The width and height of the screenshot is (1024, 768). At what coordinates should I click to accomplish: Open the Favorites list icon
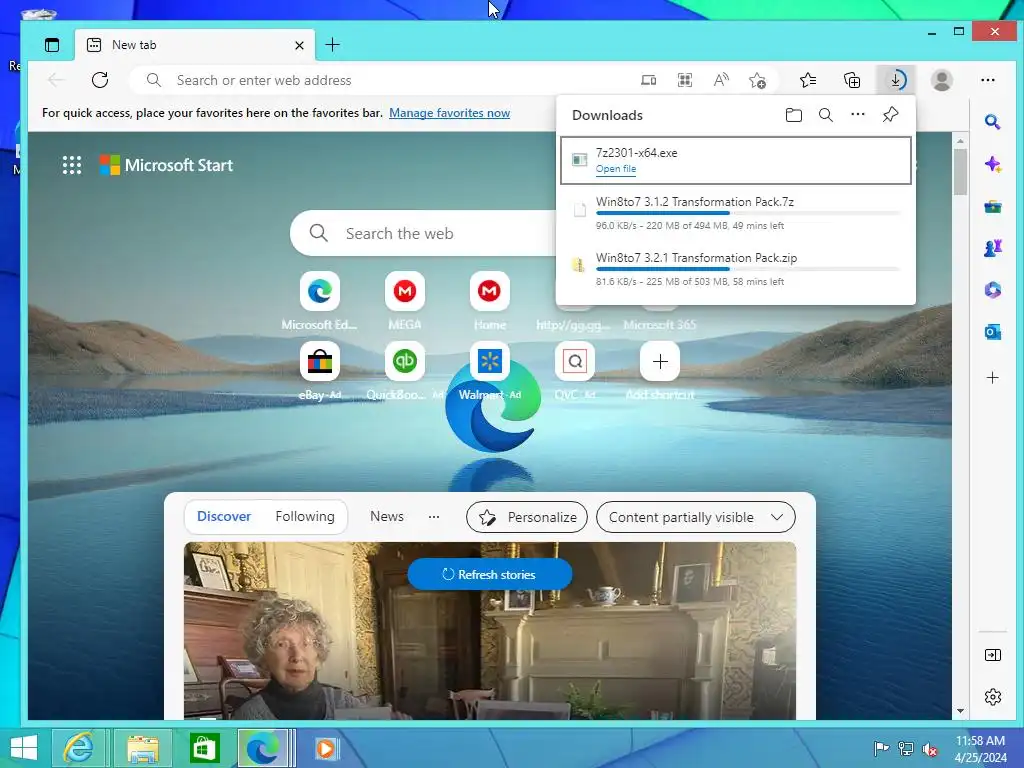tap(808, 80)
